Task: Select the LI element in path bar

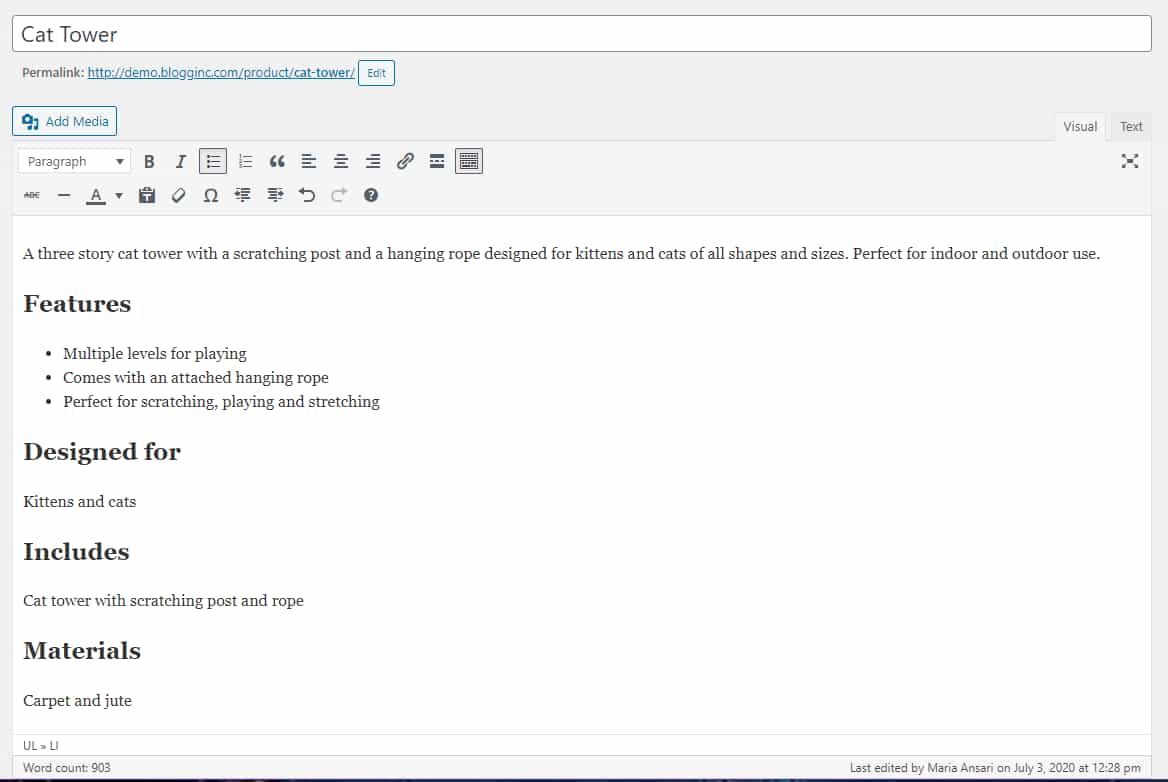Action: click(54, 746)
